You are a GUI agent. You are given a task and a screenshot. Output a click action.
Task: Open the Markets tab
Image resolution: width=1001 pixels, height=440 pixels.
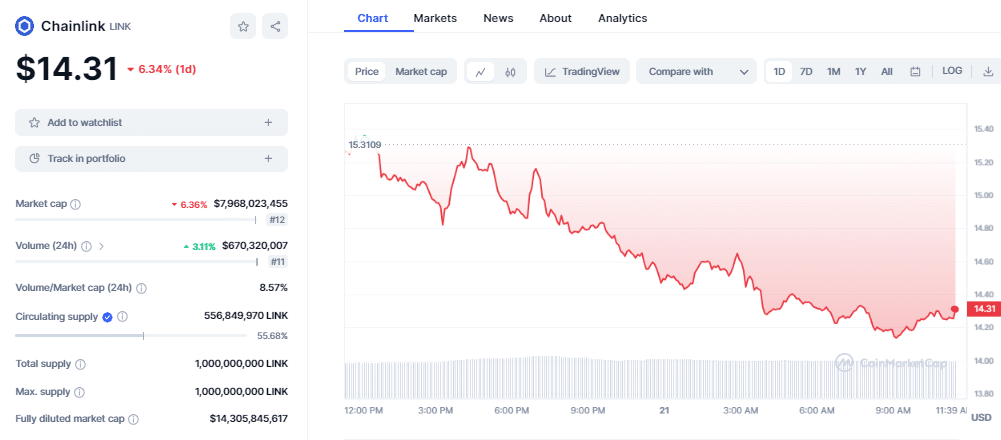(435, 18)
